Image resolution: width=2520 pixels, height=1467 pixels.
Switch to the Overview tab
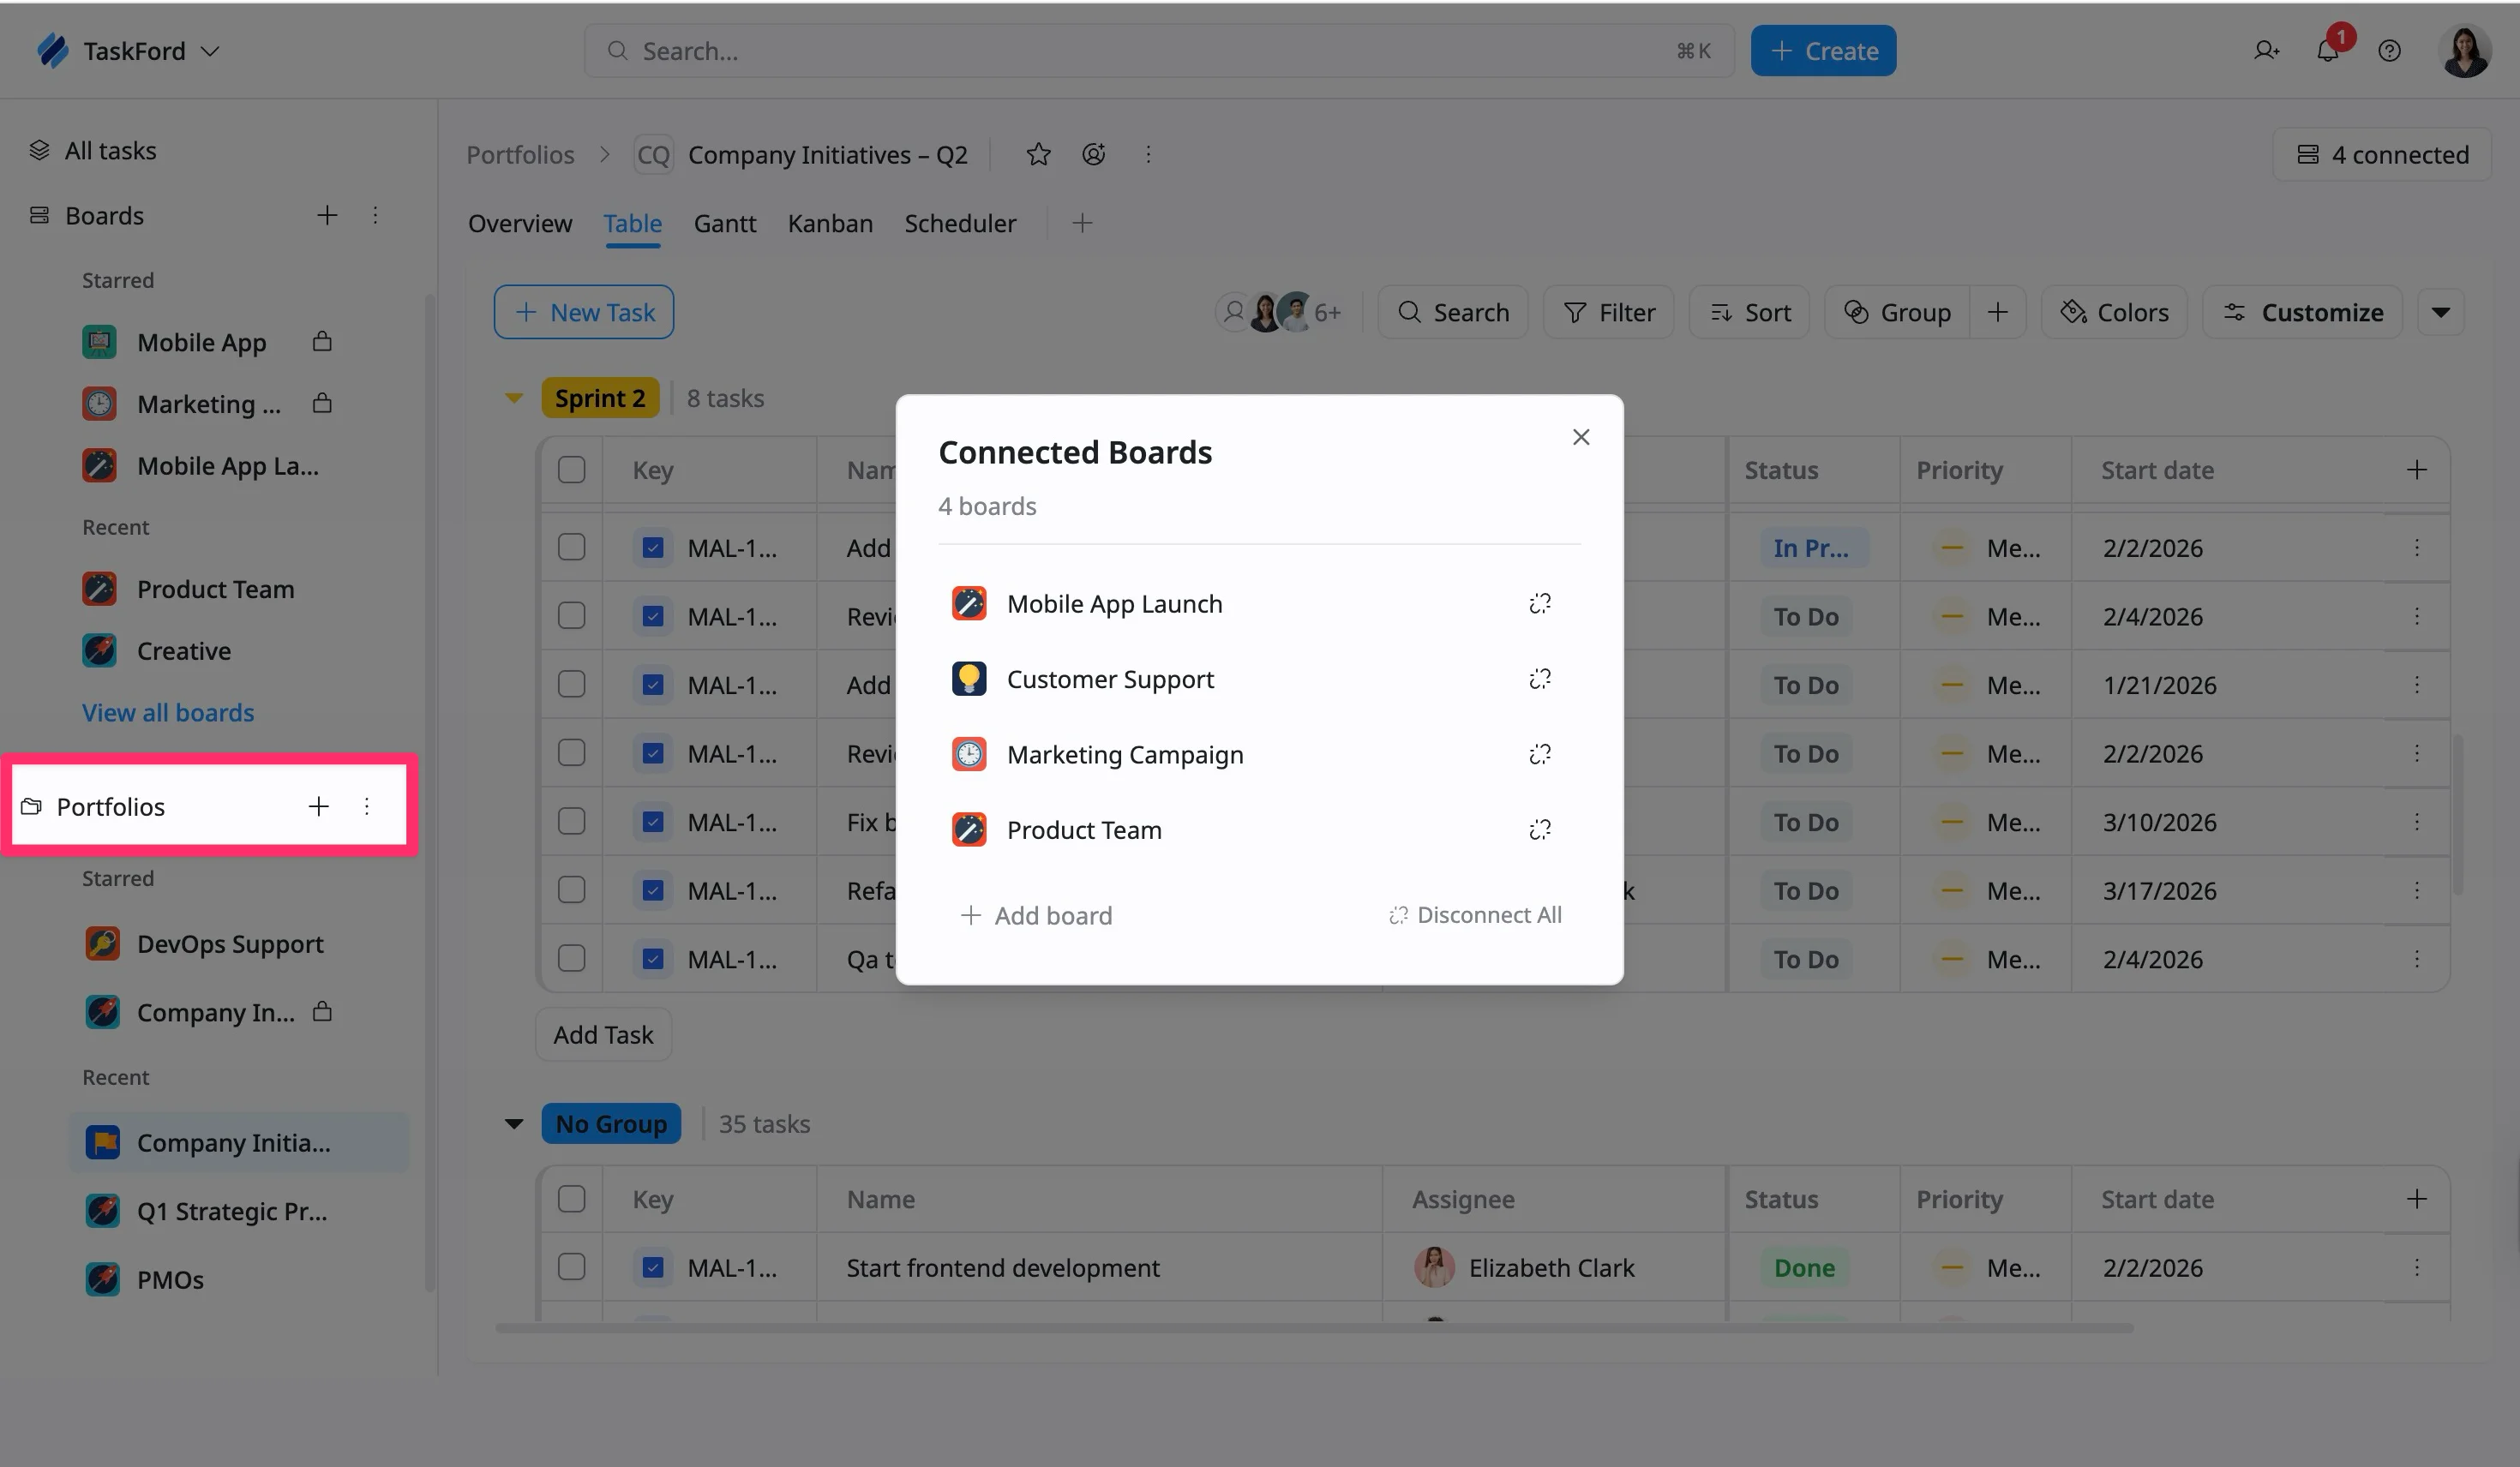coord(520,223)
